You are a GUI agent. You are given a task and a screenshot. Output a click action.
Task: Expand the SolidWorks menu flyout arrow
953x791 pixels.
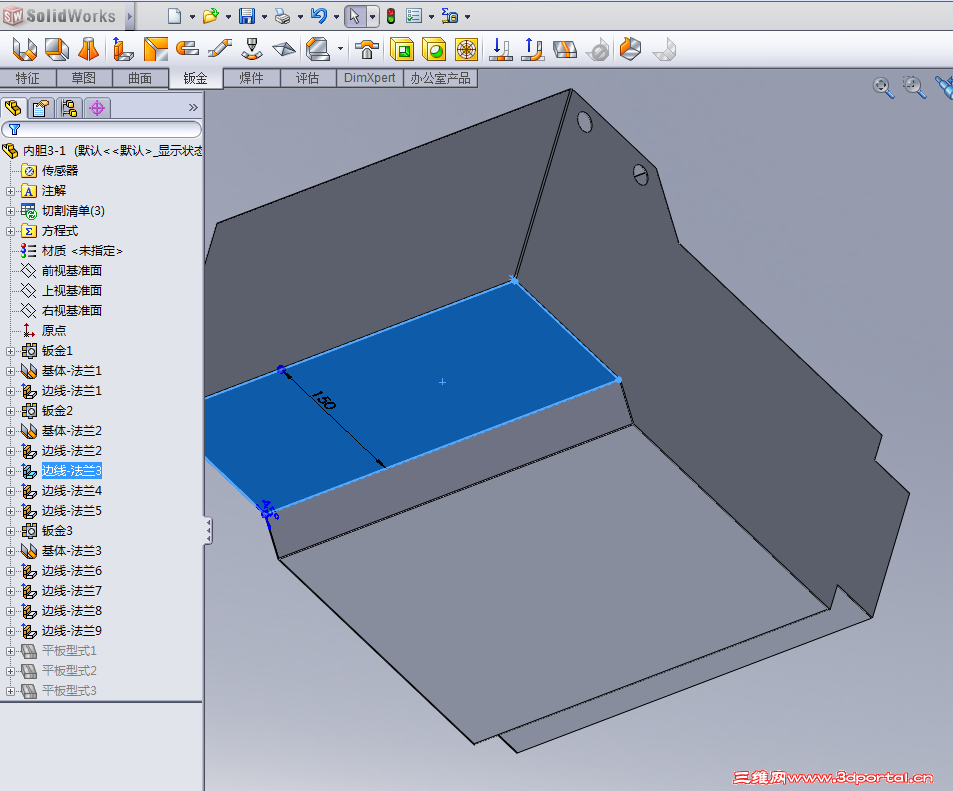[129, 16]
